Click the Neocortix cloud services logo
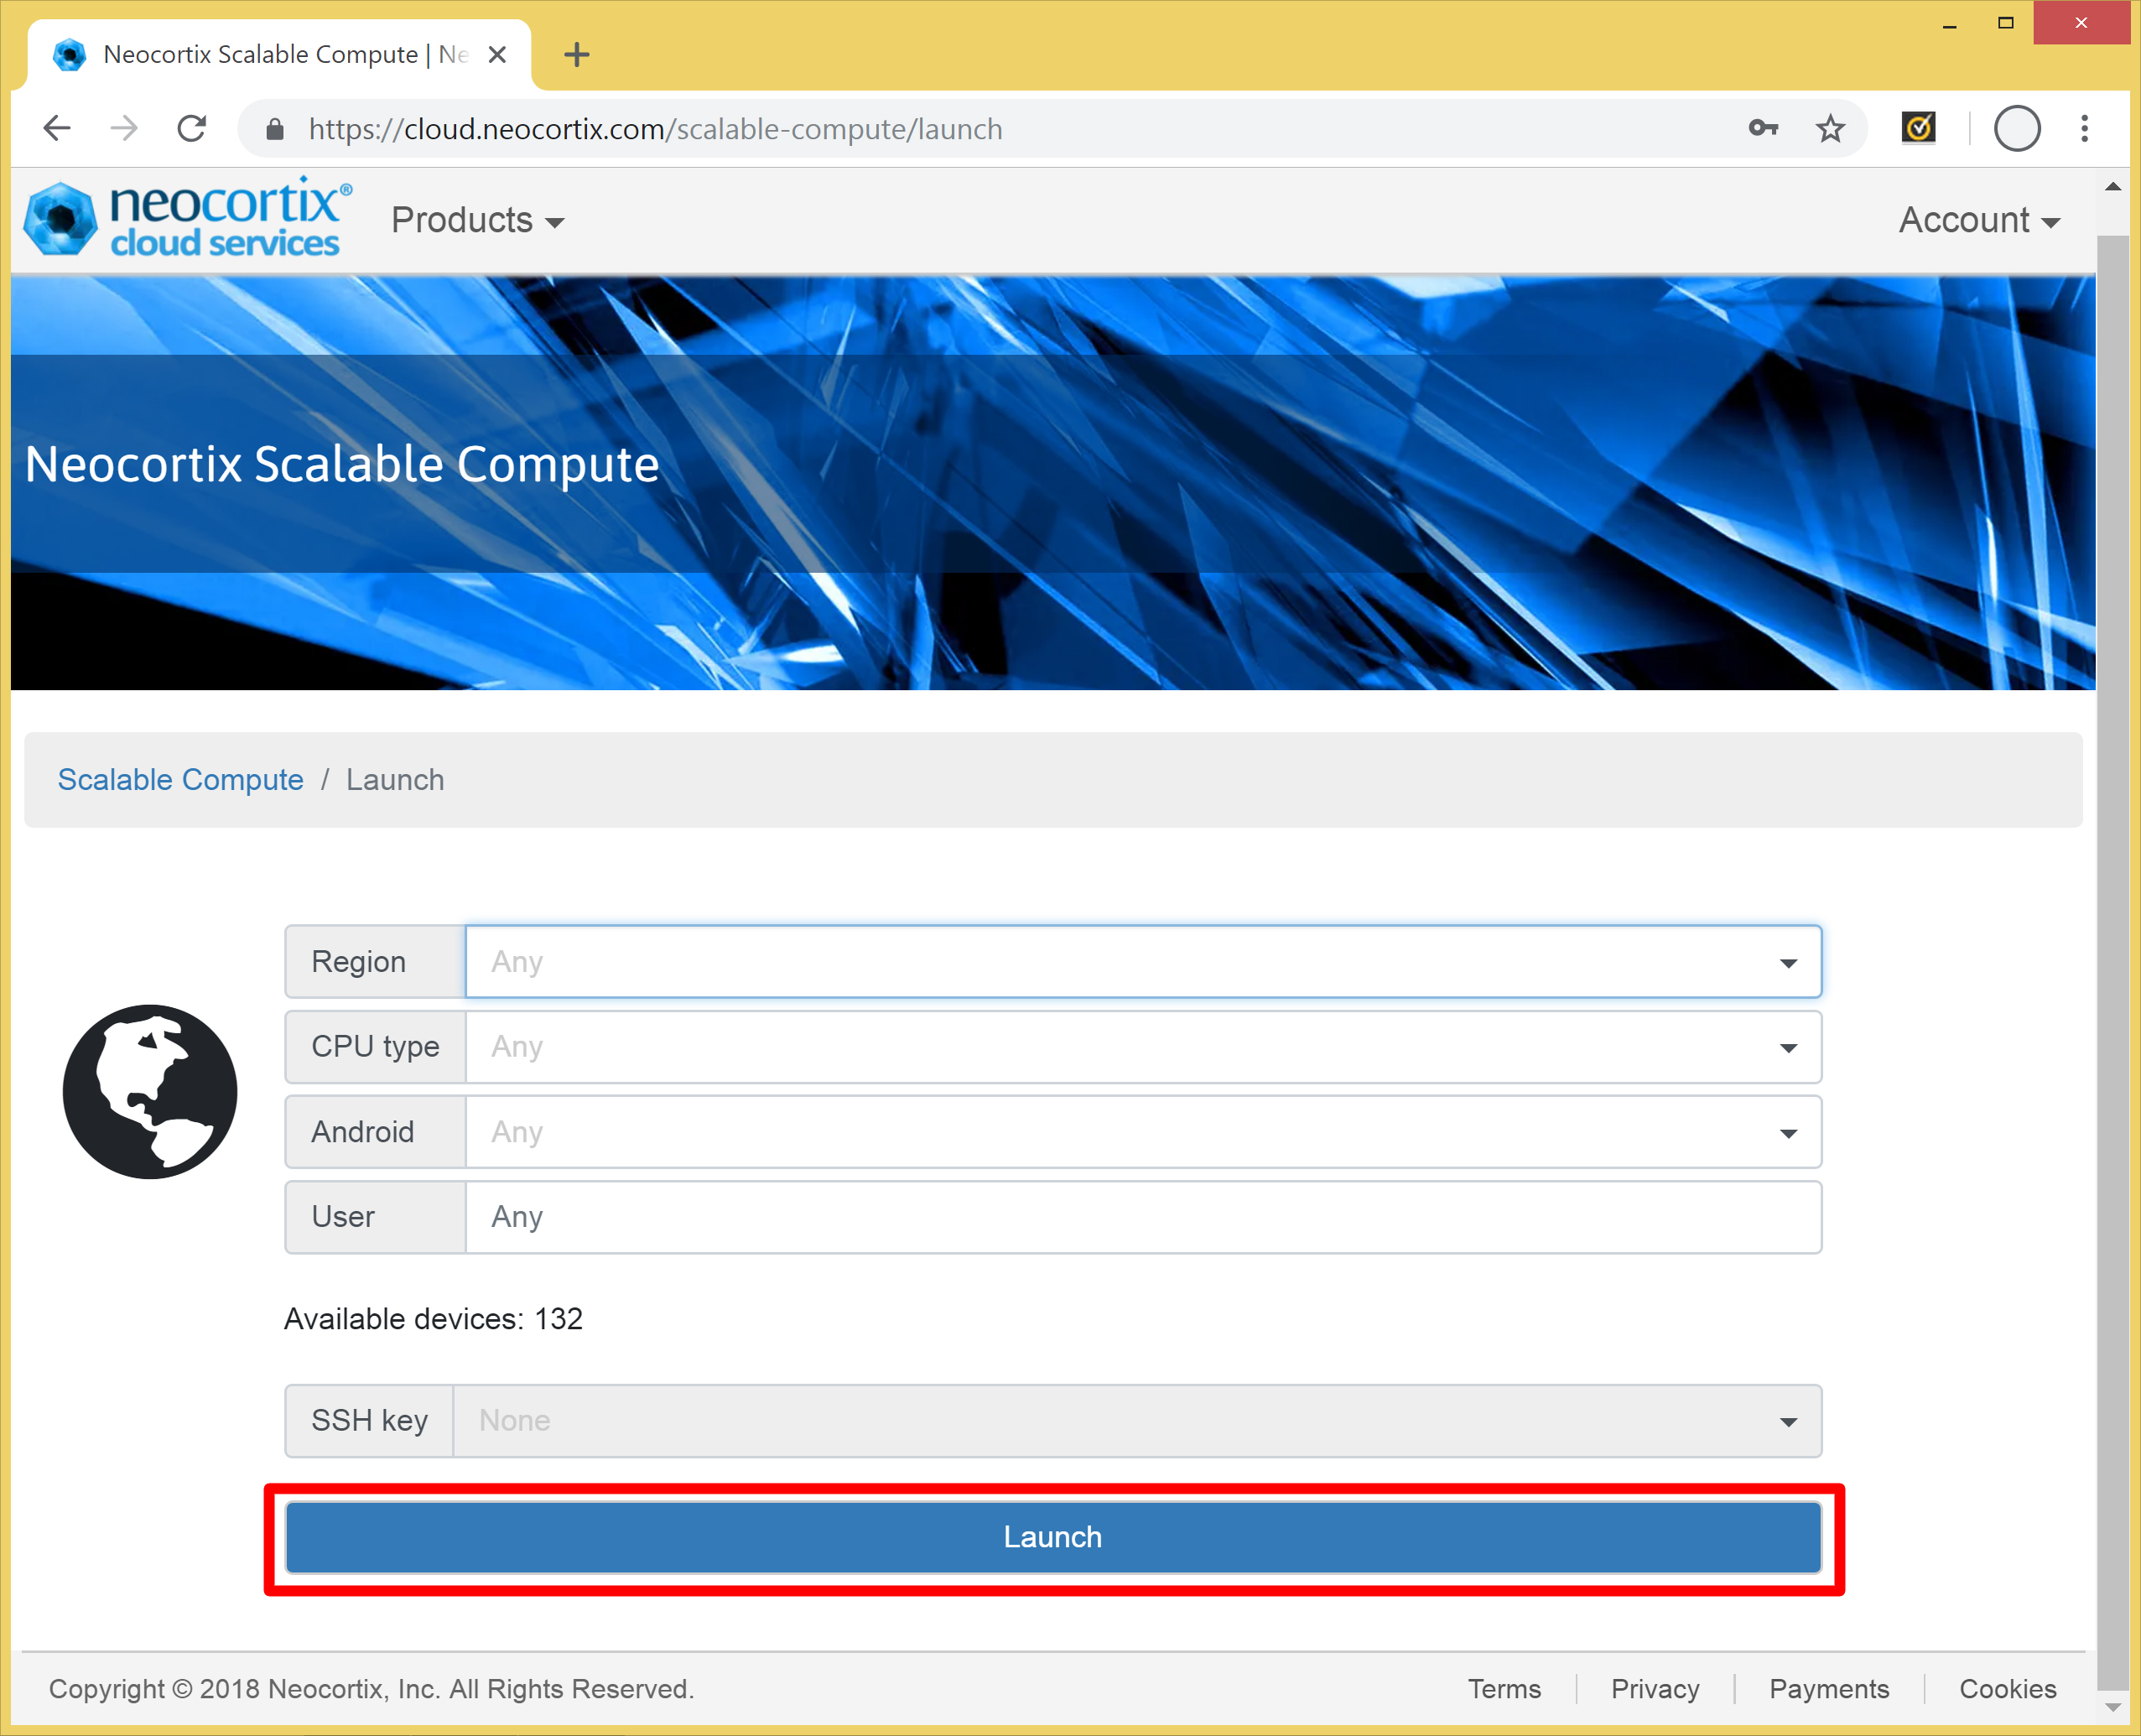This screenshot has height=1736, width=2141. [188, 219]
